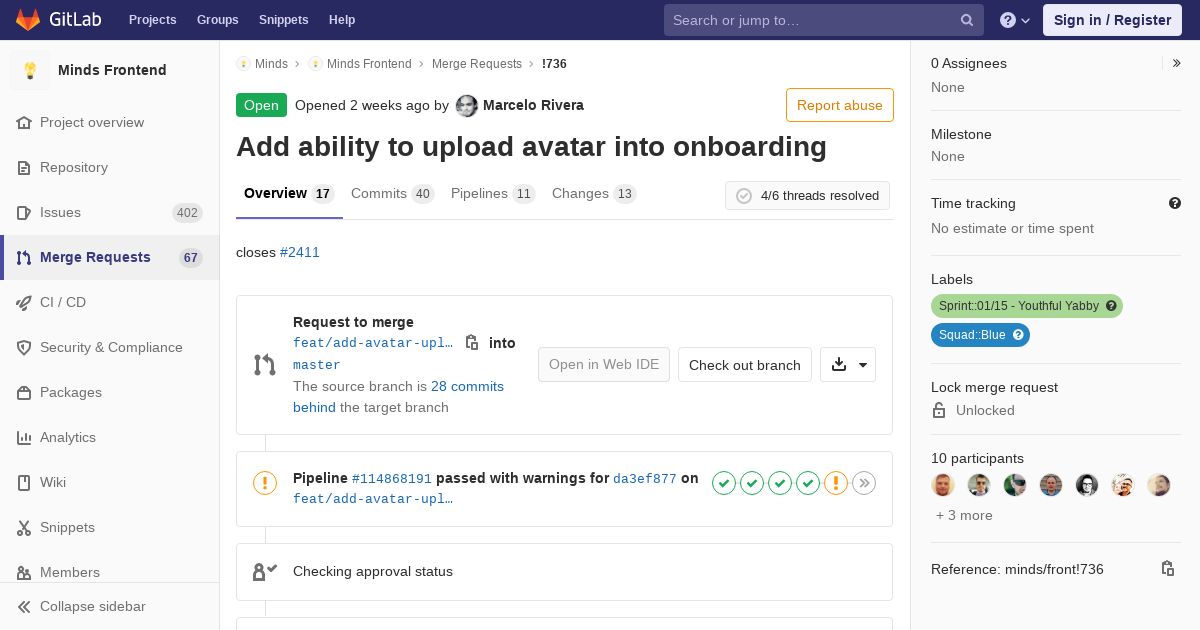Open the Projects top menu
The width and height of the screenshot is (1200, 630).
point(152,20)
